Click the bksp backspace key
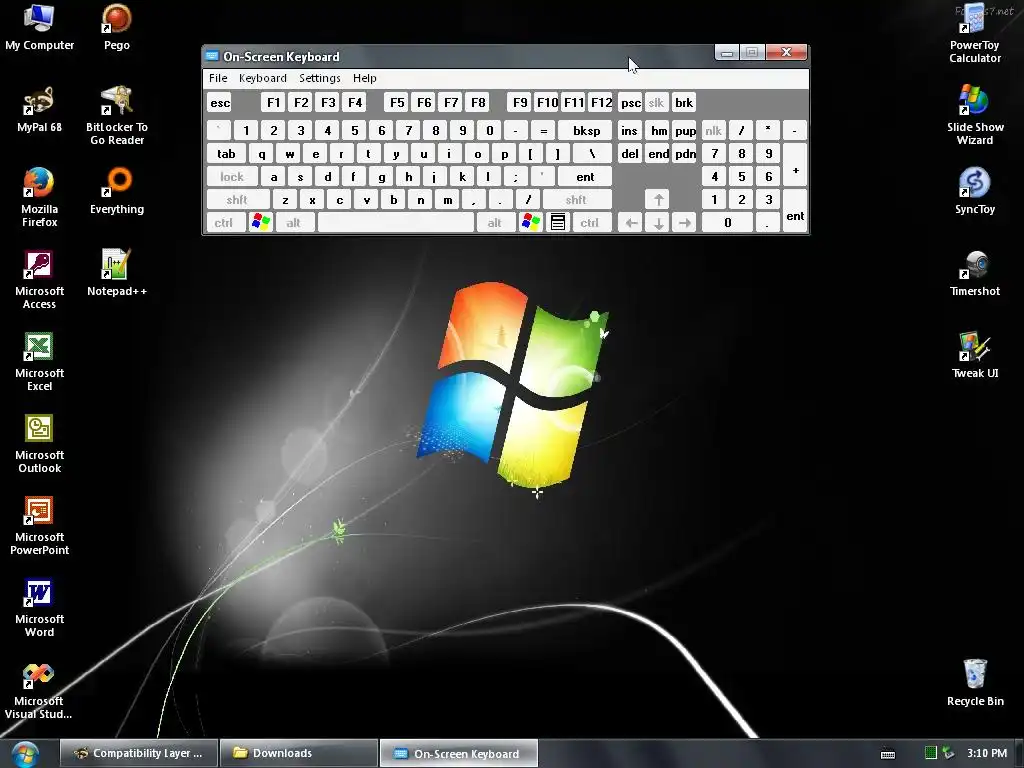This screenshot has height=768, width=1024. pos(585,131)
